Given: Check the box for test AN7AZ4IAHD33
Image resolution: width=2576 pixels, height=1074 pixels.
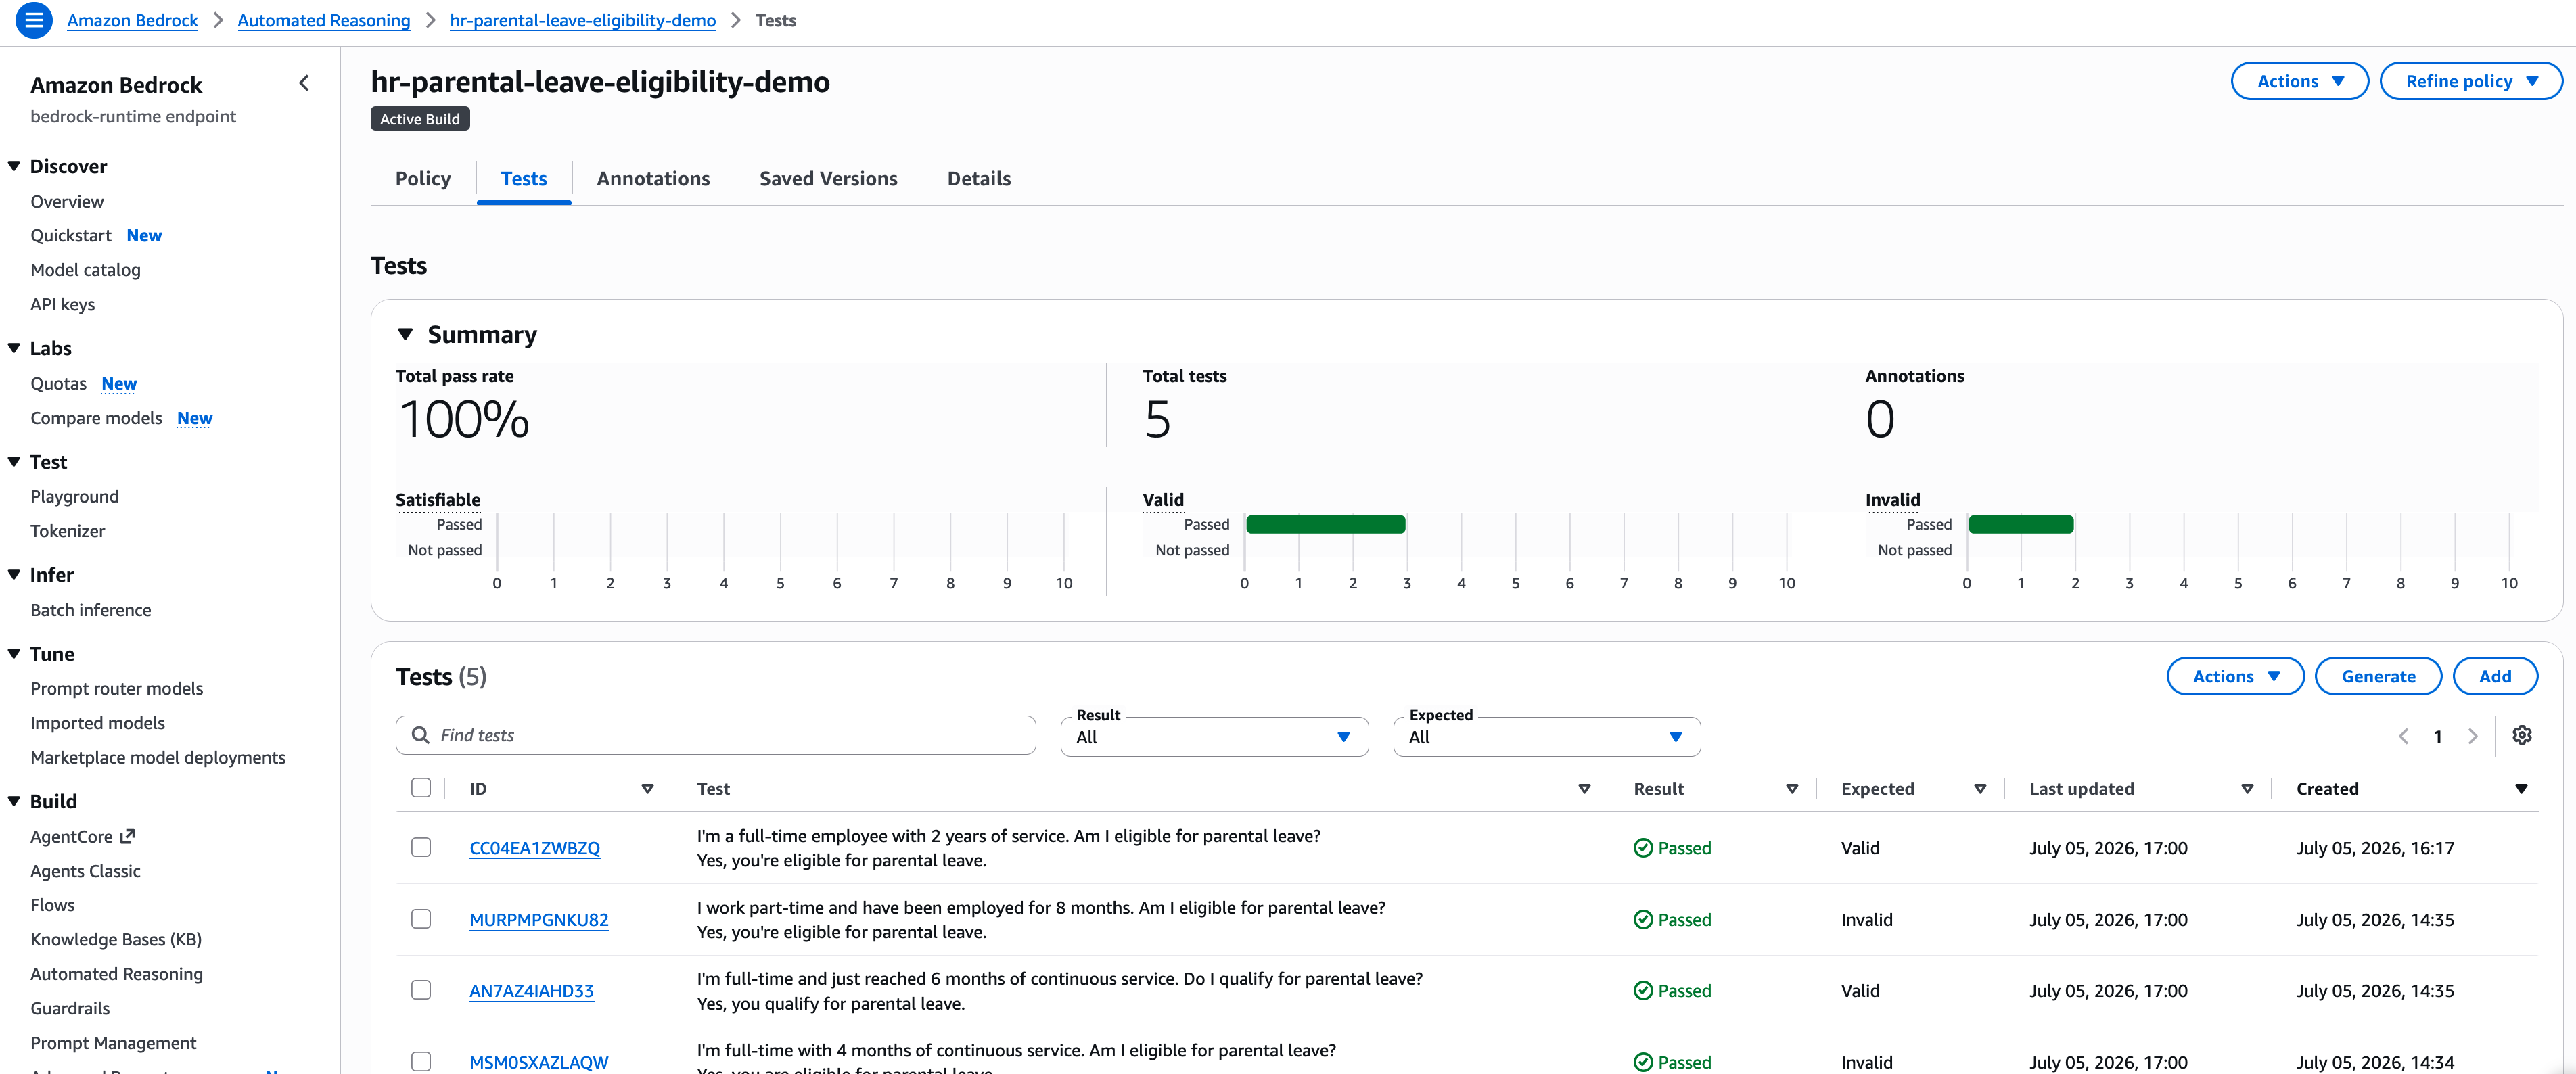Looking at the screenshot, I should [421, 989].
